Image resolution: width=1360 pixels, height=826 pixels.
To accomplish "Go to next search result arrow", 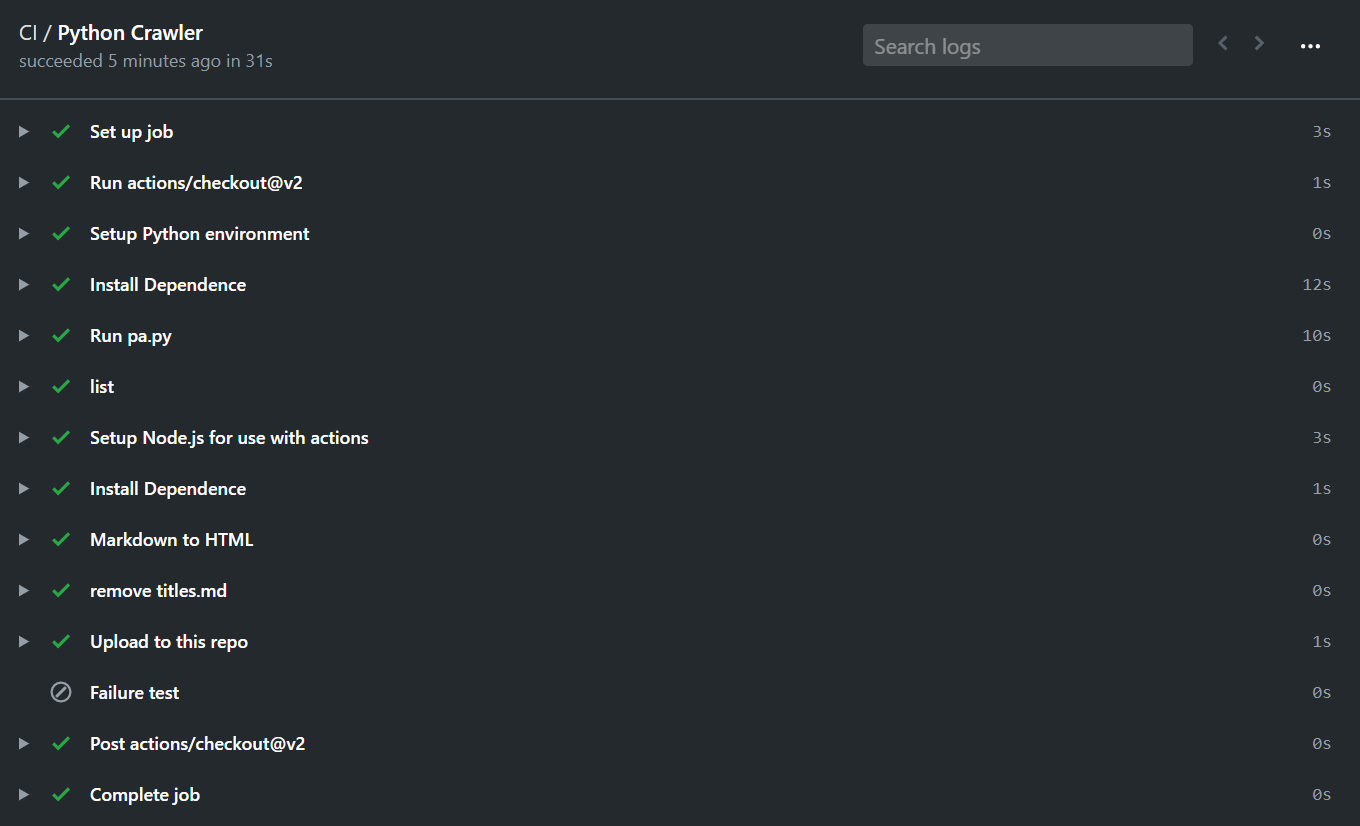I will point(1259,43).
